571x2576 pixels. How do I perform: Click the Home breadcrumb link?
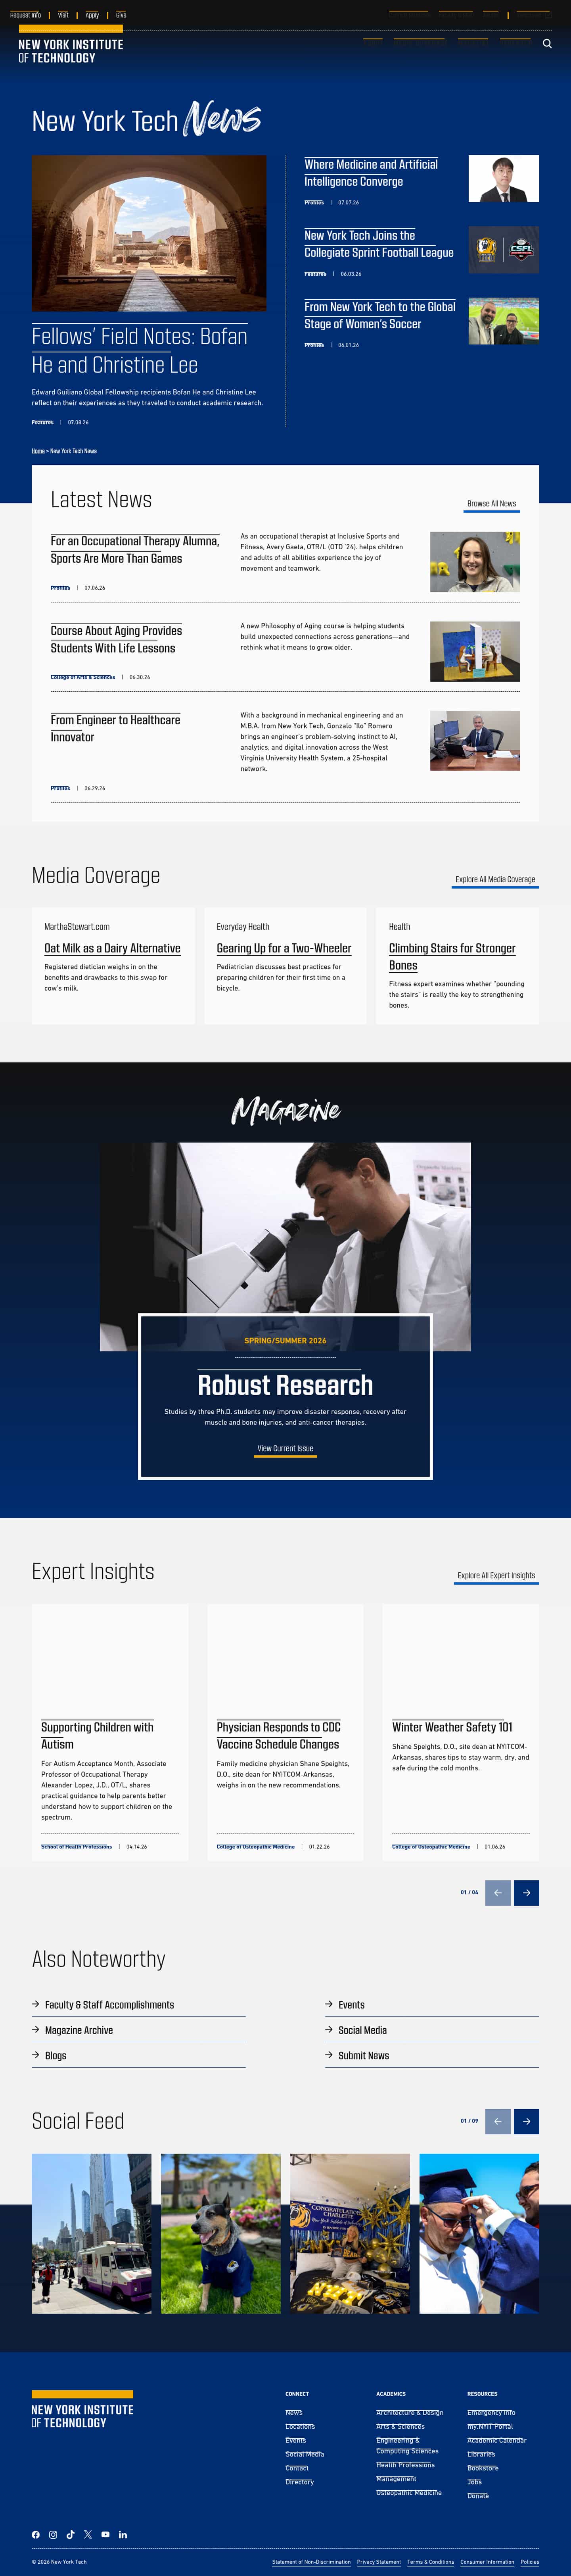[38, 451]
